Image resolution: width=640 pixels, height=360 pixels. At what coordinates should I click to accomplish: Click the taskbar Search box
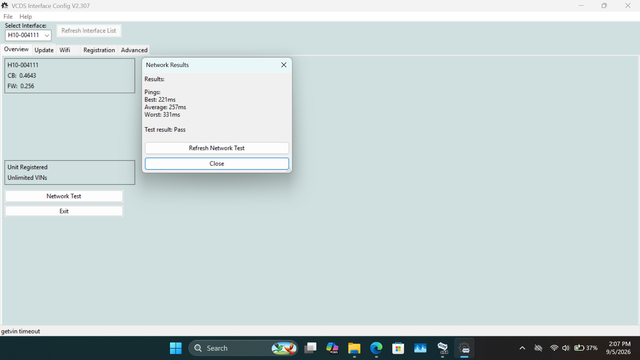(x=243, y=348)
